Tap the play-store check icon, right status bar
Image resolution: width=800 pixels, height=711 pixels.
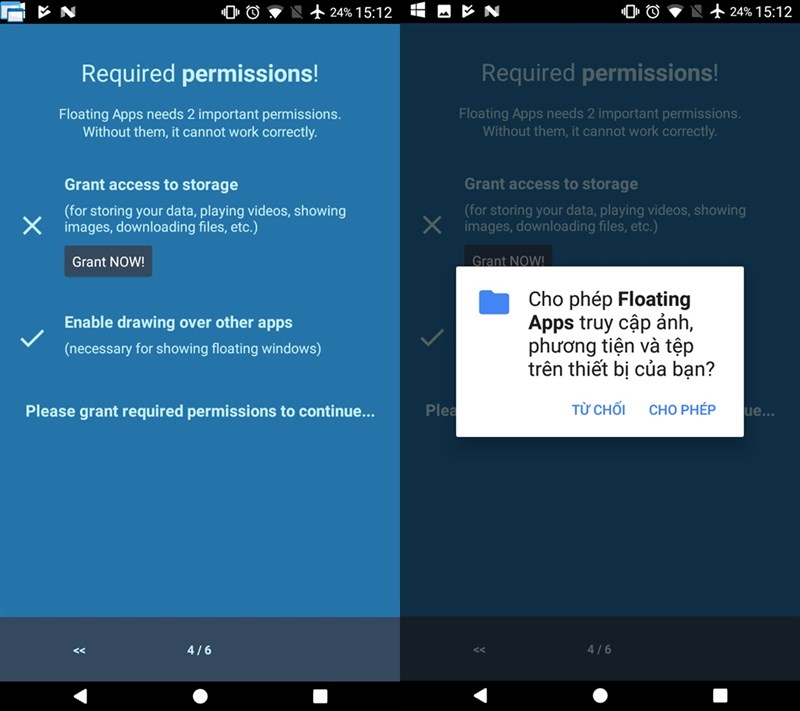(468, 11)
